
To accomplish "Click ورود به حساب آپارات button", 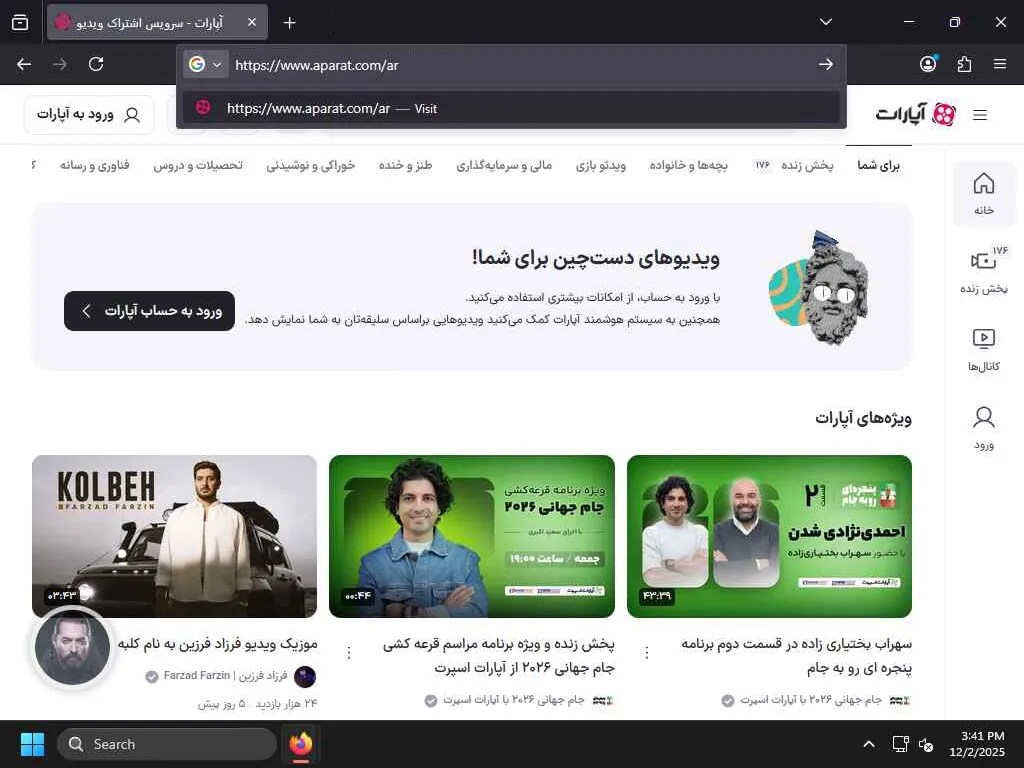I will (x=150, y=311).
